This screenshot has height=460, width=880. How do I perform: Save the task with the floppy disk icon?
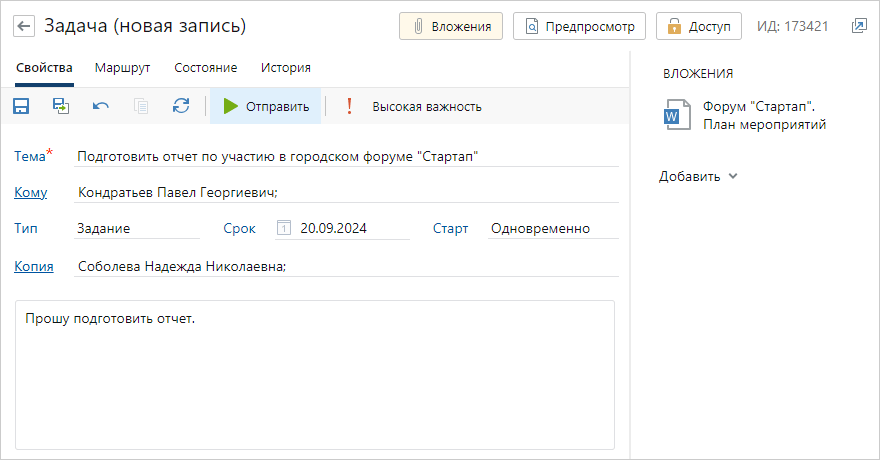[21, 106]
